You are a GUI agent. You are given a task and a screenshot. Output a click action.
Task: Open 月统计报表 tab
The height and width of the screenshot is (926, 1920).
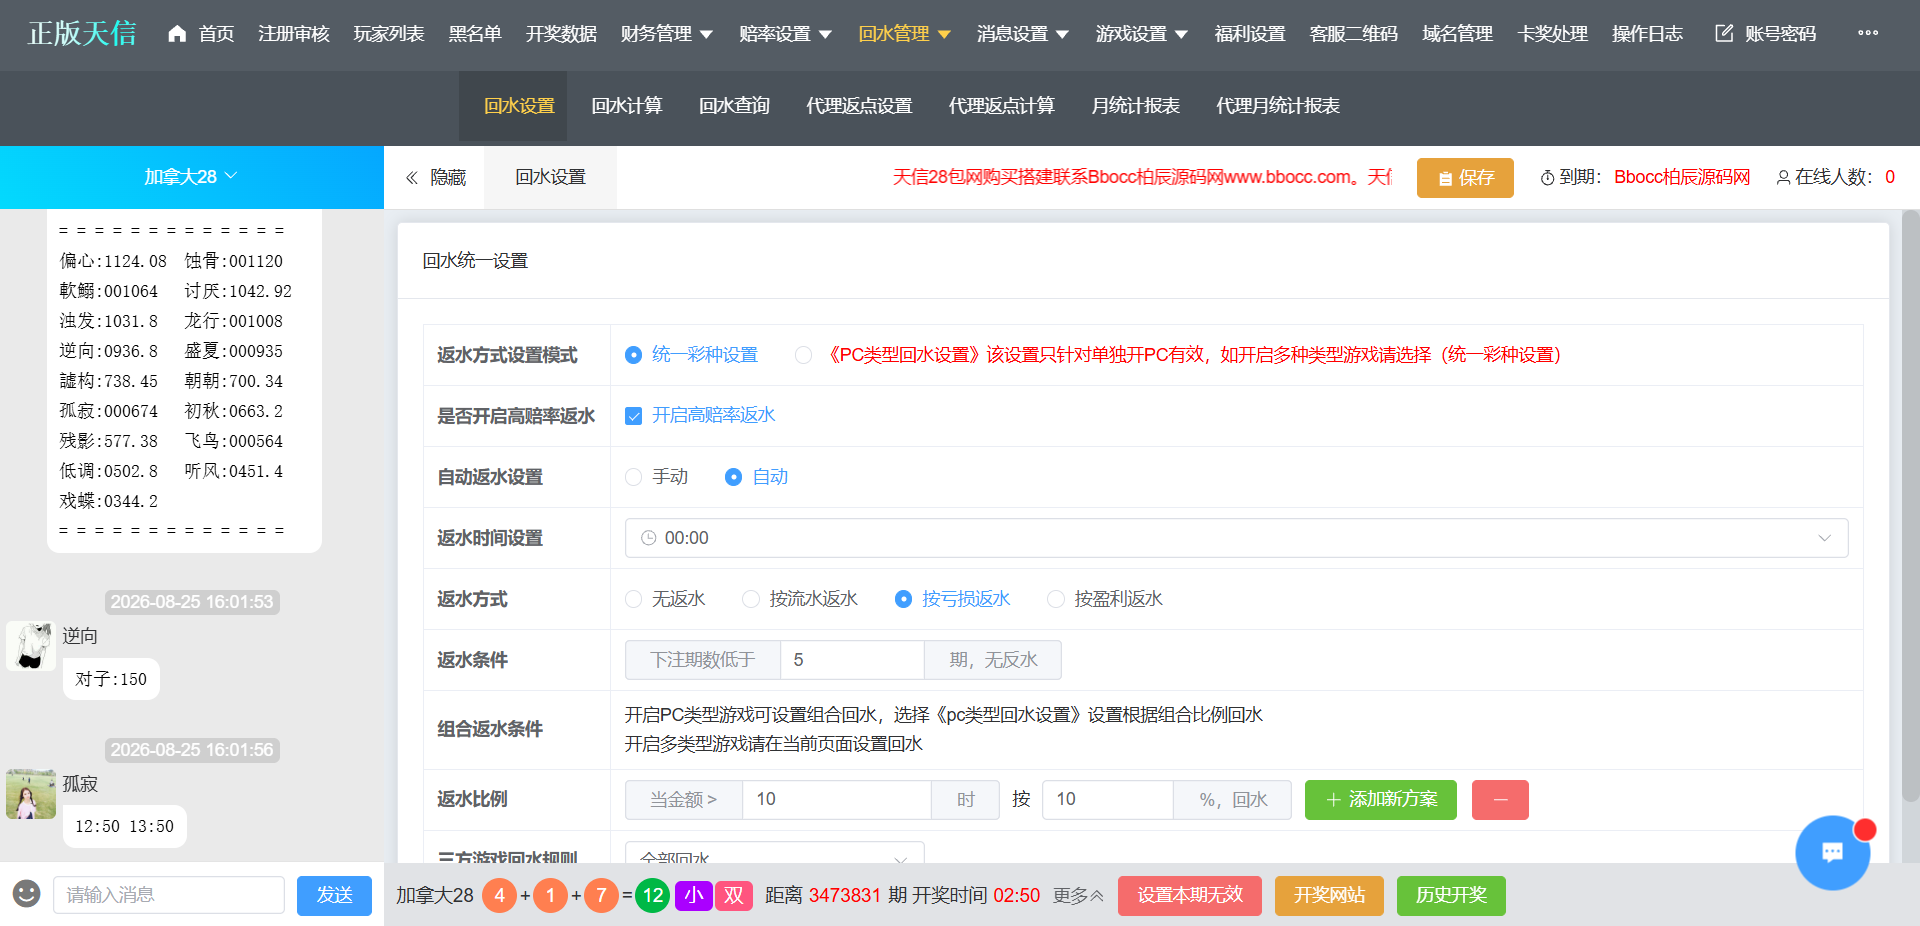tap(1135, 106)
